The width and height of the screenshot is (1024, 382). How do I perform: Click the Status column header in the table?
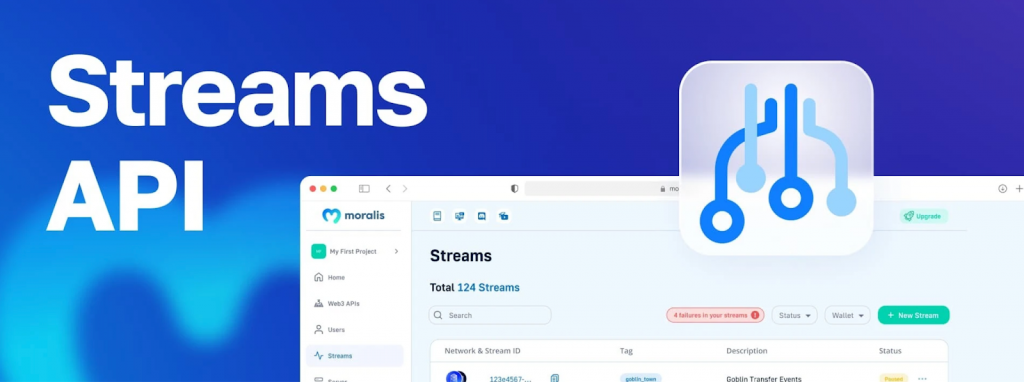(x=890, y=351)
